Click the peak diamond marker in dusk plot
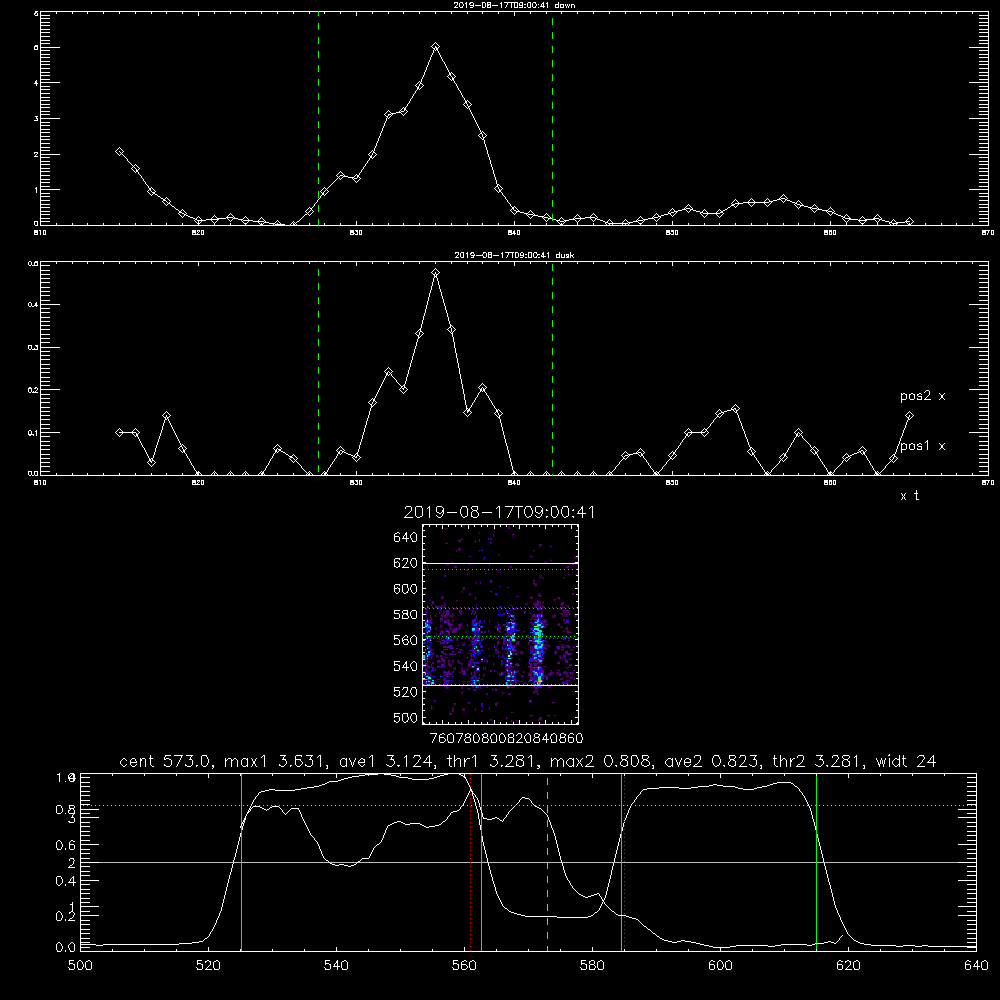The image size is (1000, 1000). [436, 273]
